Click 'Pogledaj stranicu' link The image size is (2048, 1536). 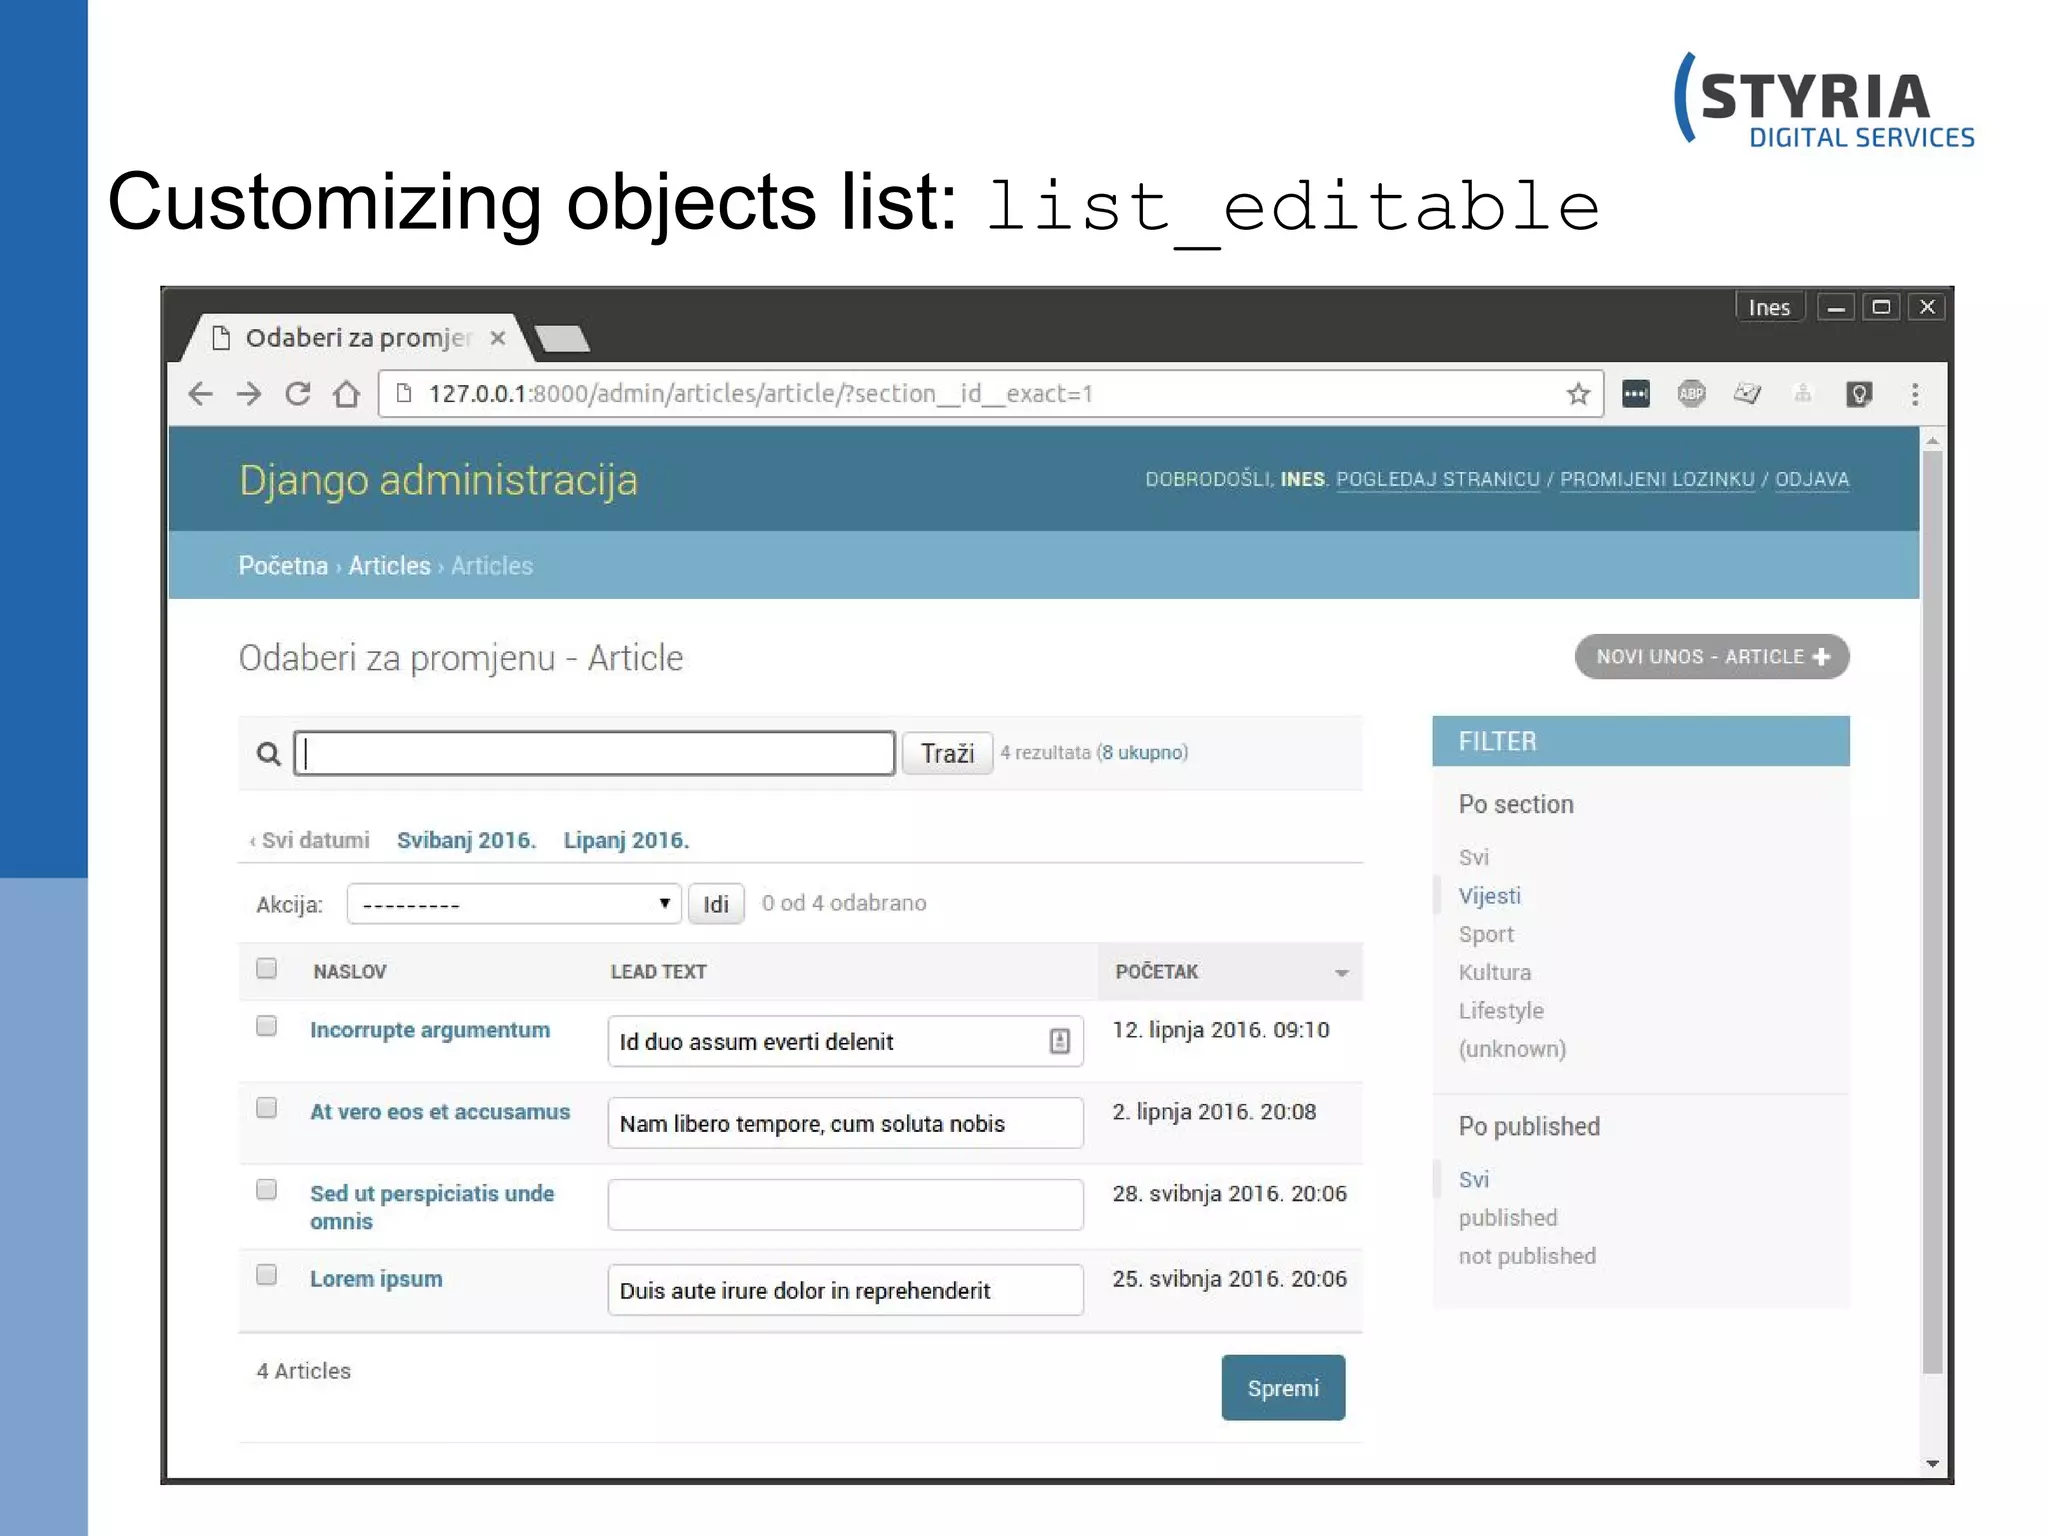1438,479
